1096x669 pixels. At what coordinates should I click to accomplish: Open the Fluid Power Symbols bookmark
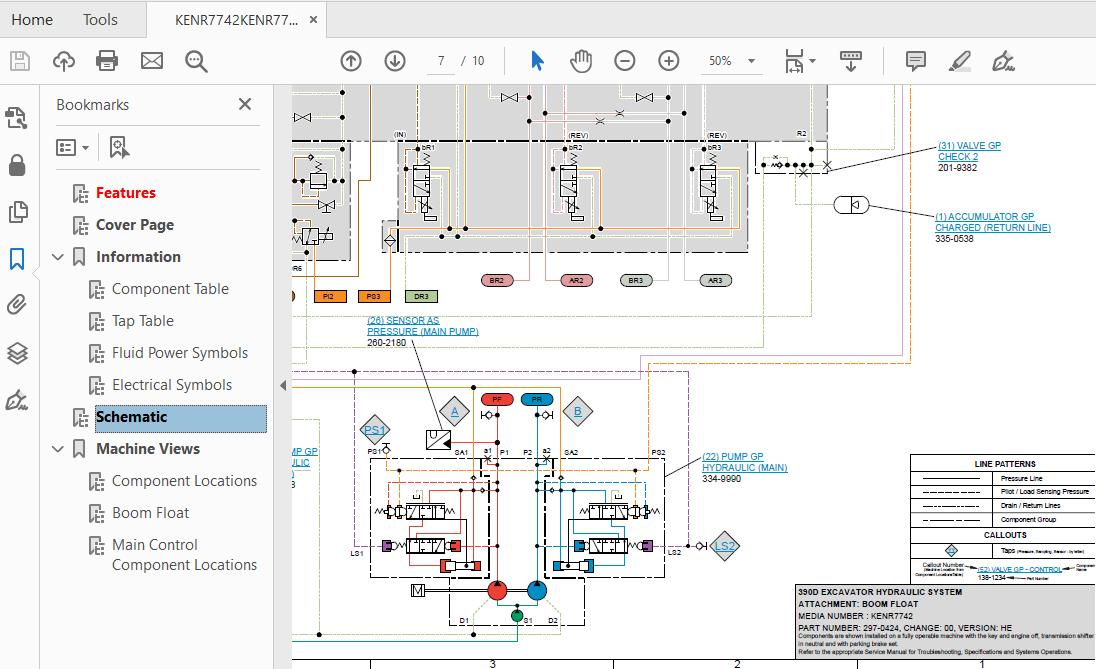click(180, 353)
